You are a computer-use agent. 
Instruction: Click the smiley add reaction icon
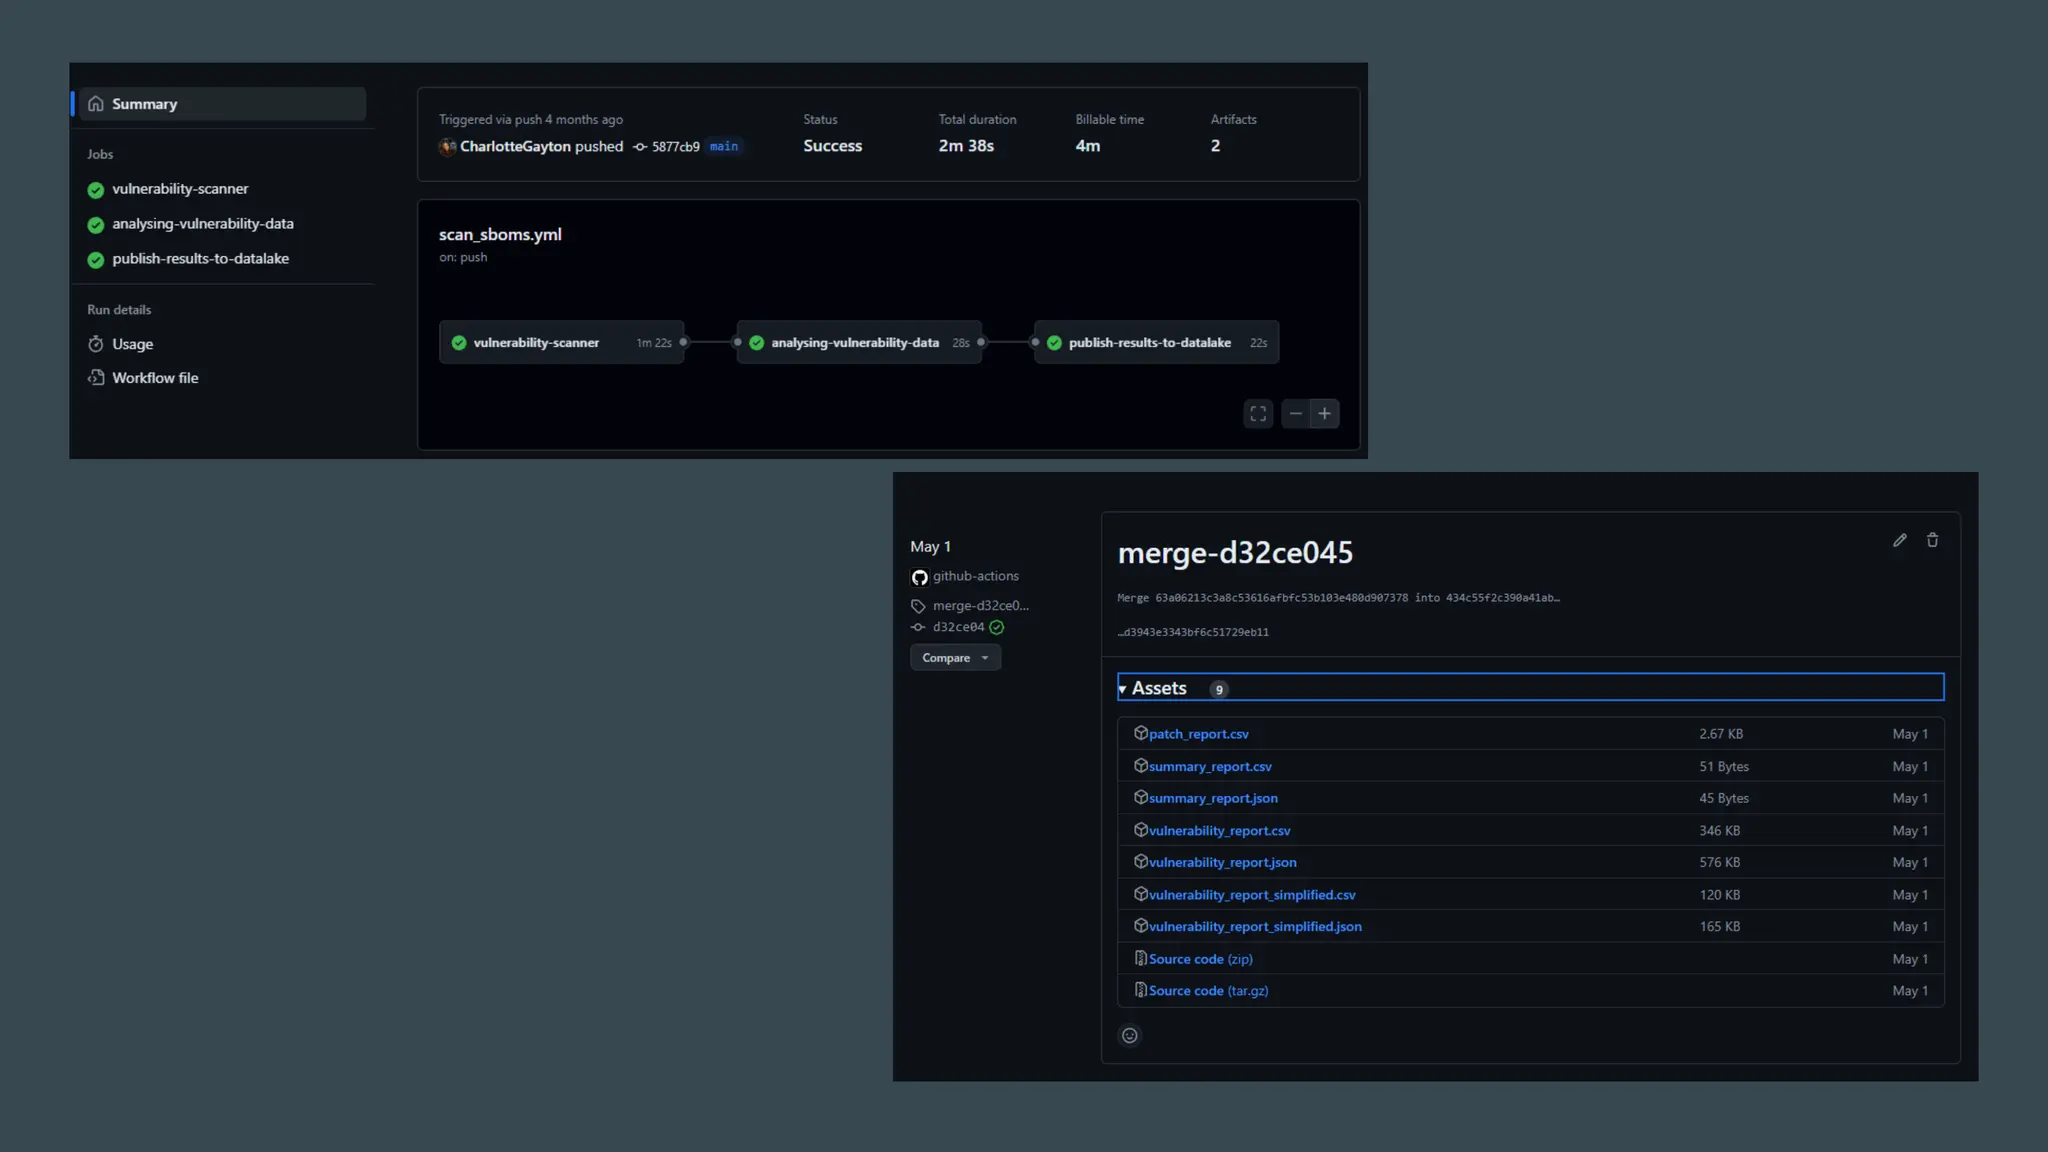[1129, 1036]
